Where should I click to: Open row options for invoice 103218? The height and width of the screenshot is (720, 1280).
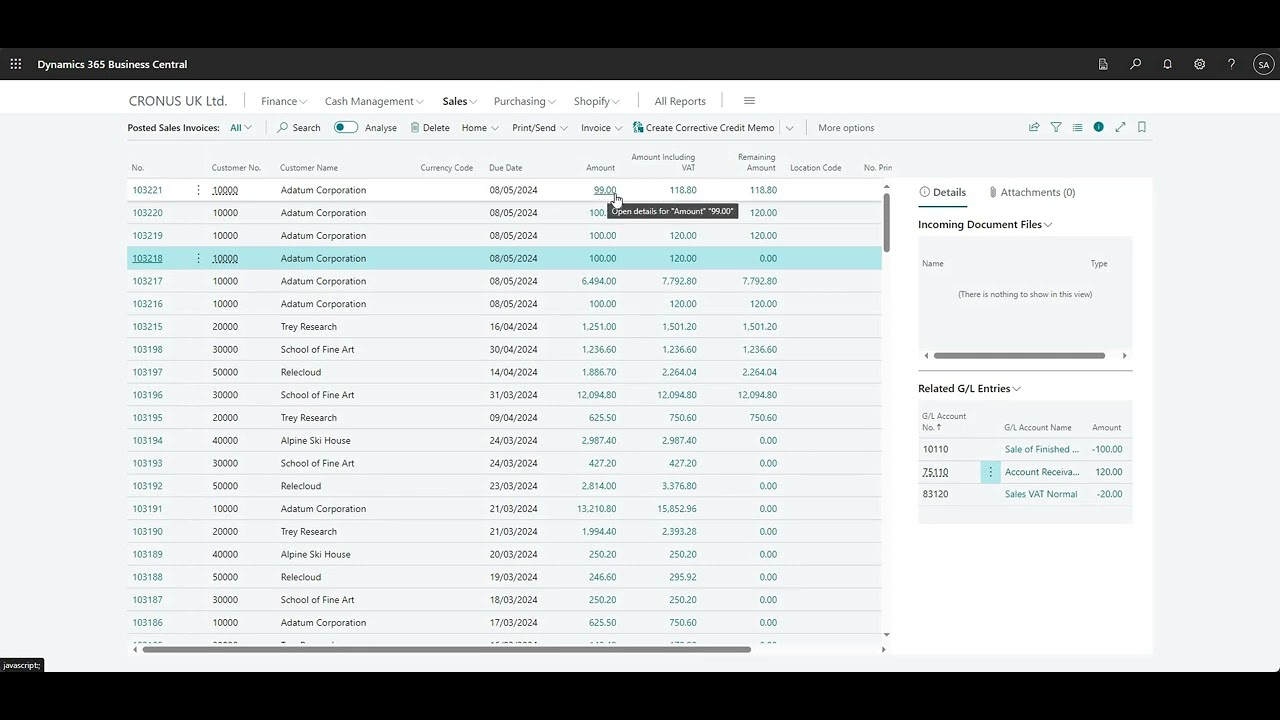(198, 258)
